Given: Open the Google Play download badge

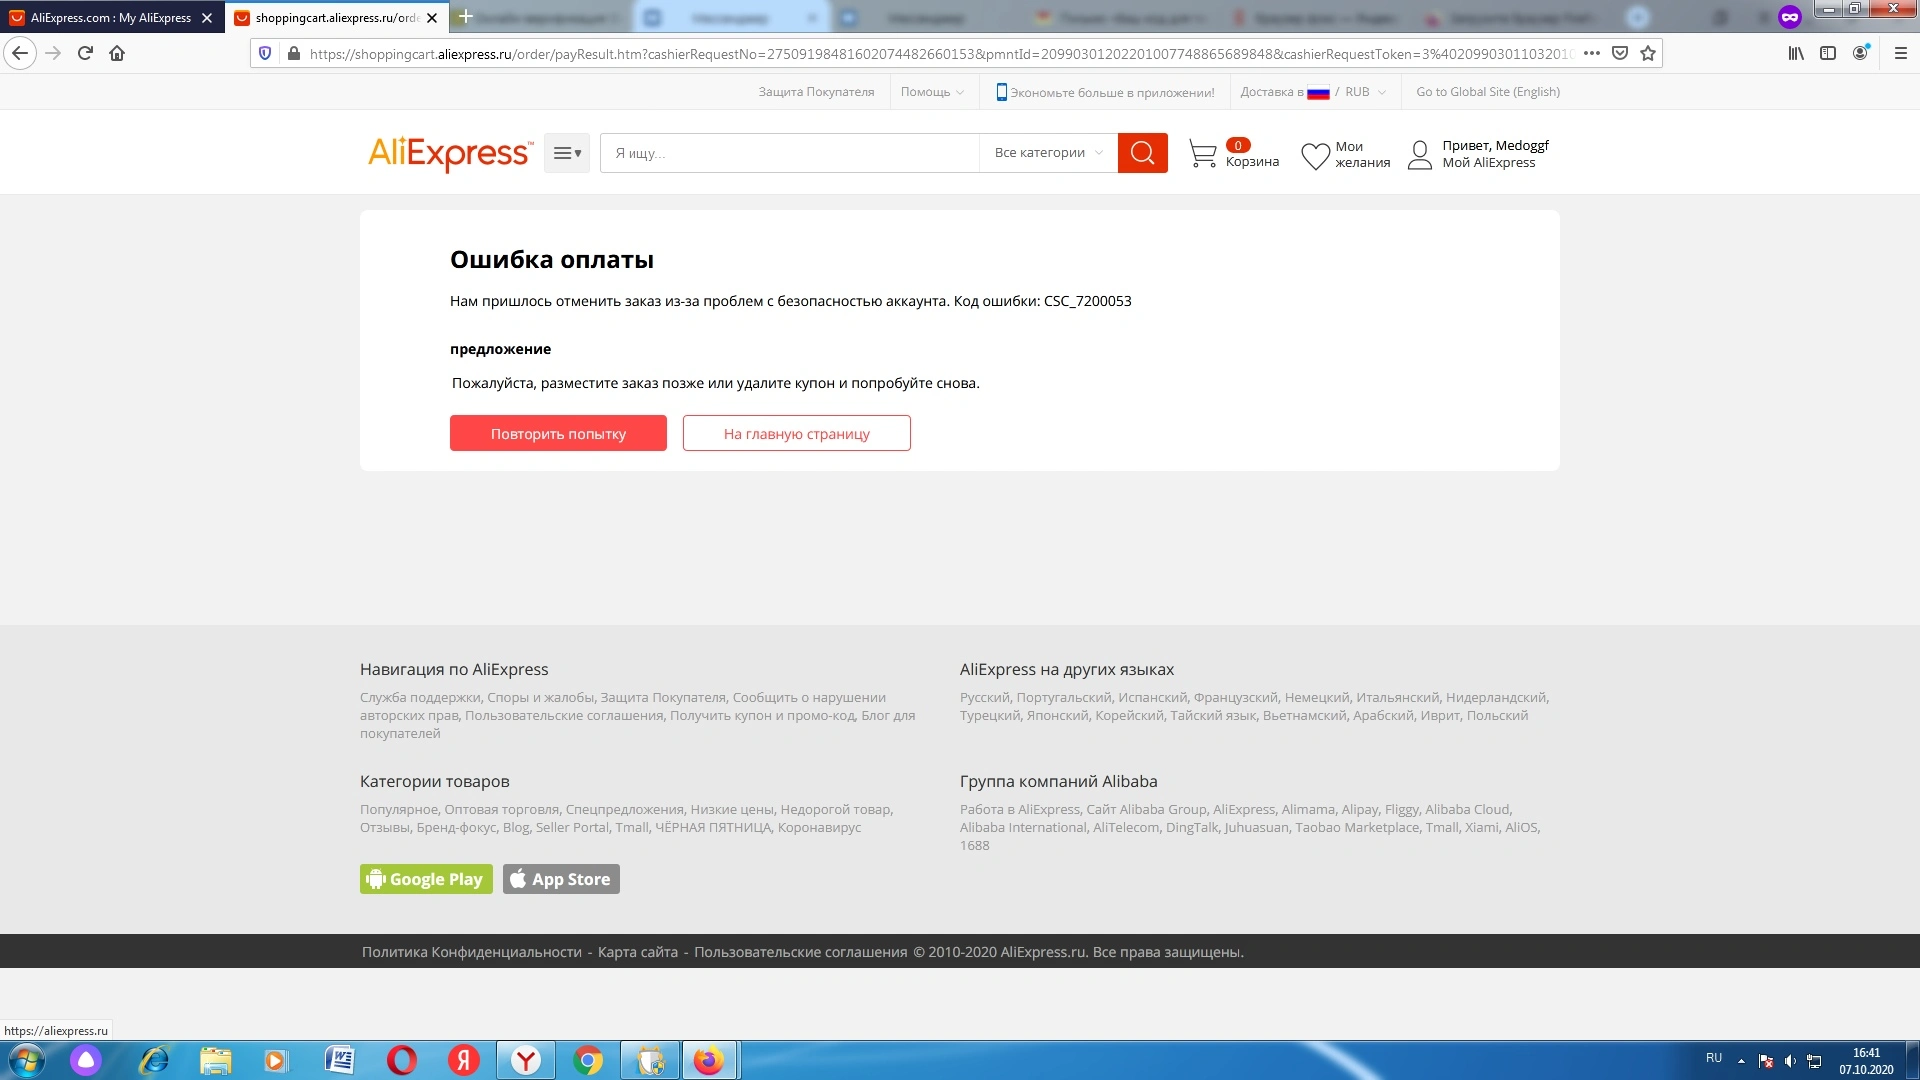Looking at the screenshot, I should [x=426, y=879].
